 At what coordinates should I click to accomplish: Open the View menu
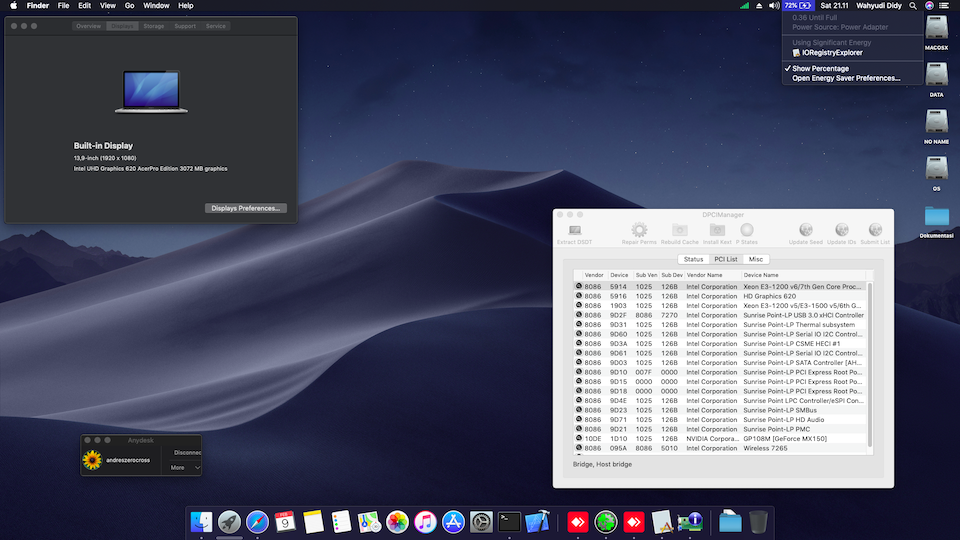pos(108,6)
